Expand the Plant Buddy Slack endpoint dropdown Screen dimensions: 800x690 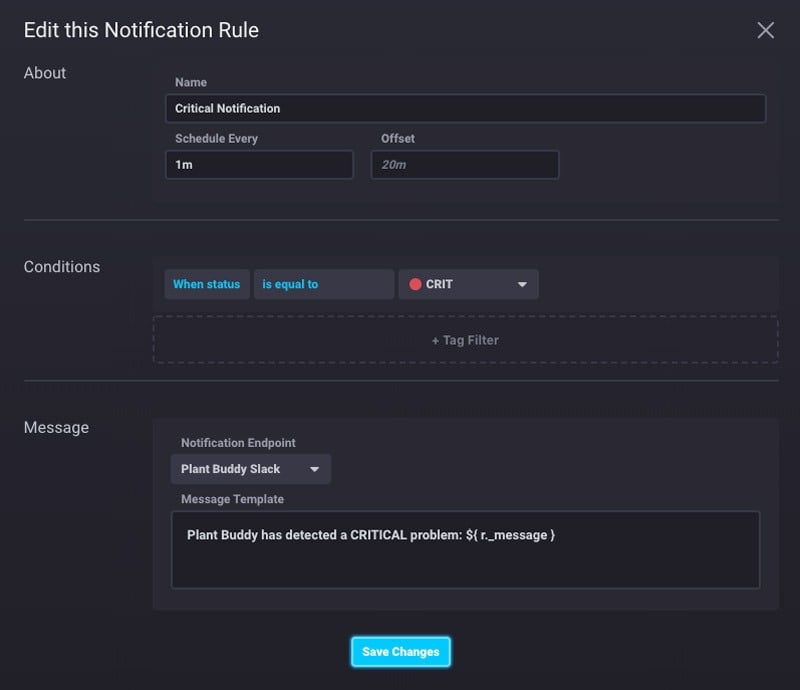(x=249, y=468)
